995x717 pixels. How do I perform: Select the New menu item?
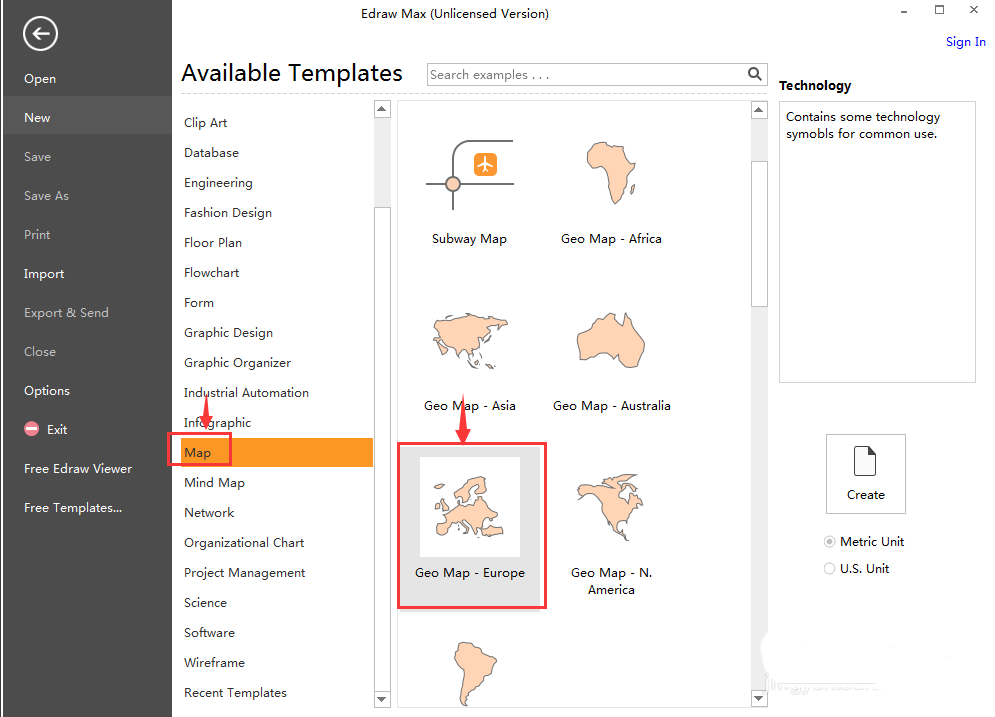pos(87,117)
